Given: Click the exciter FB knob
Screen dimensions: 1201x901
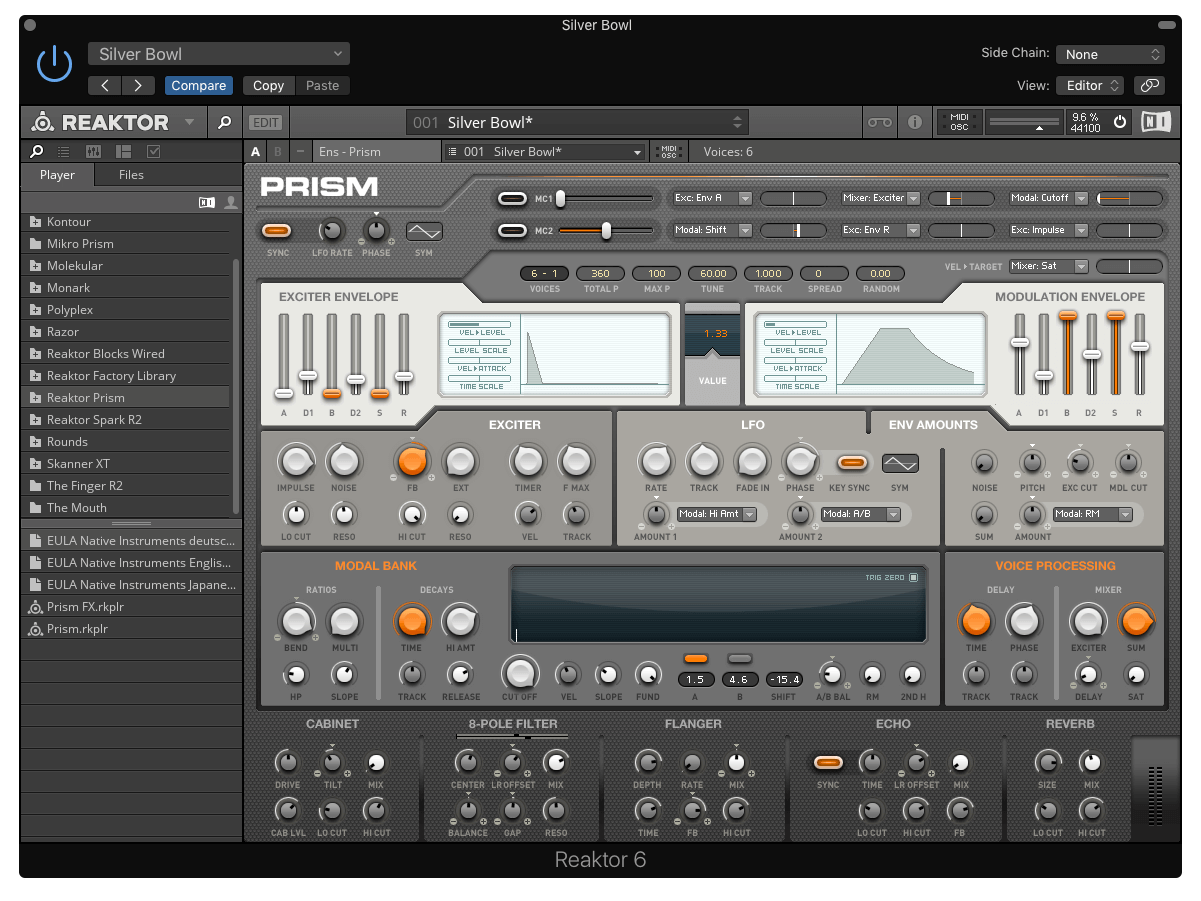Looking at the screenshot, I should coord(411,461).
